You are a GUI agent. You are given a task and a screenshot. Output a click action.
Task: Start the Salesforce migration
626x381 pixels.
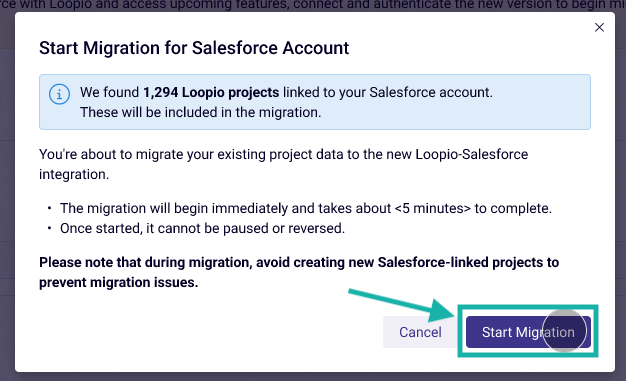pos(528,332)
